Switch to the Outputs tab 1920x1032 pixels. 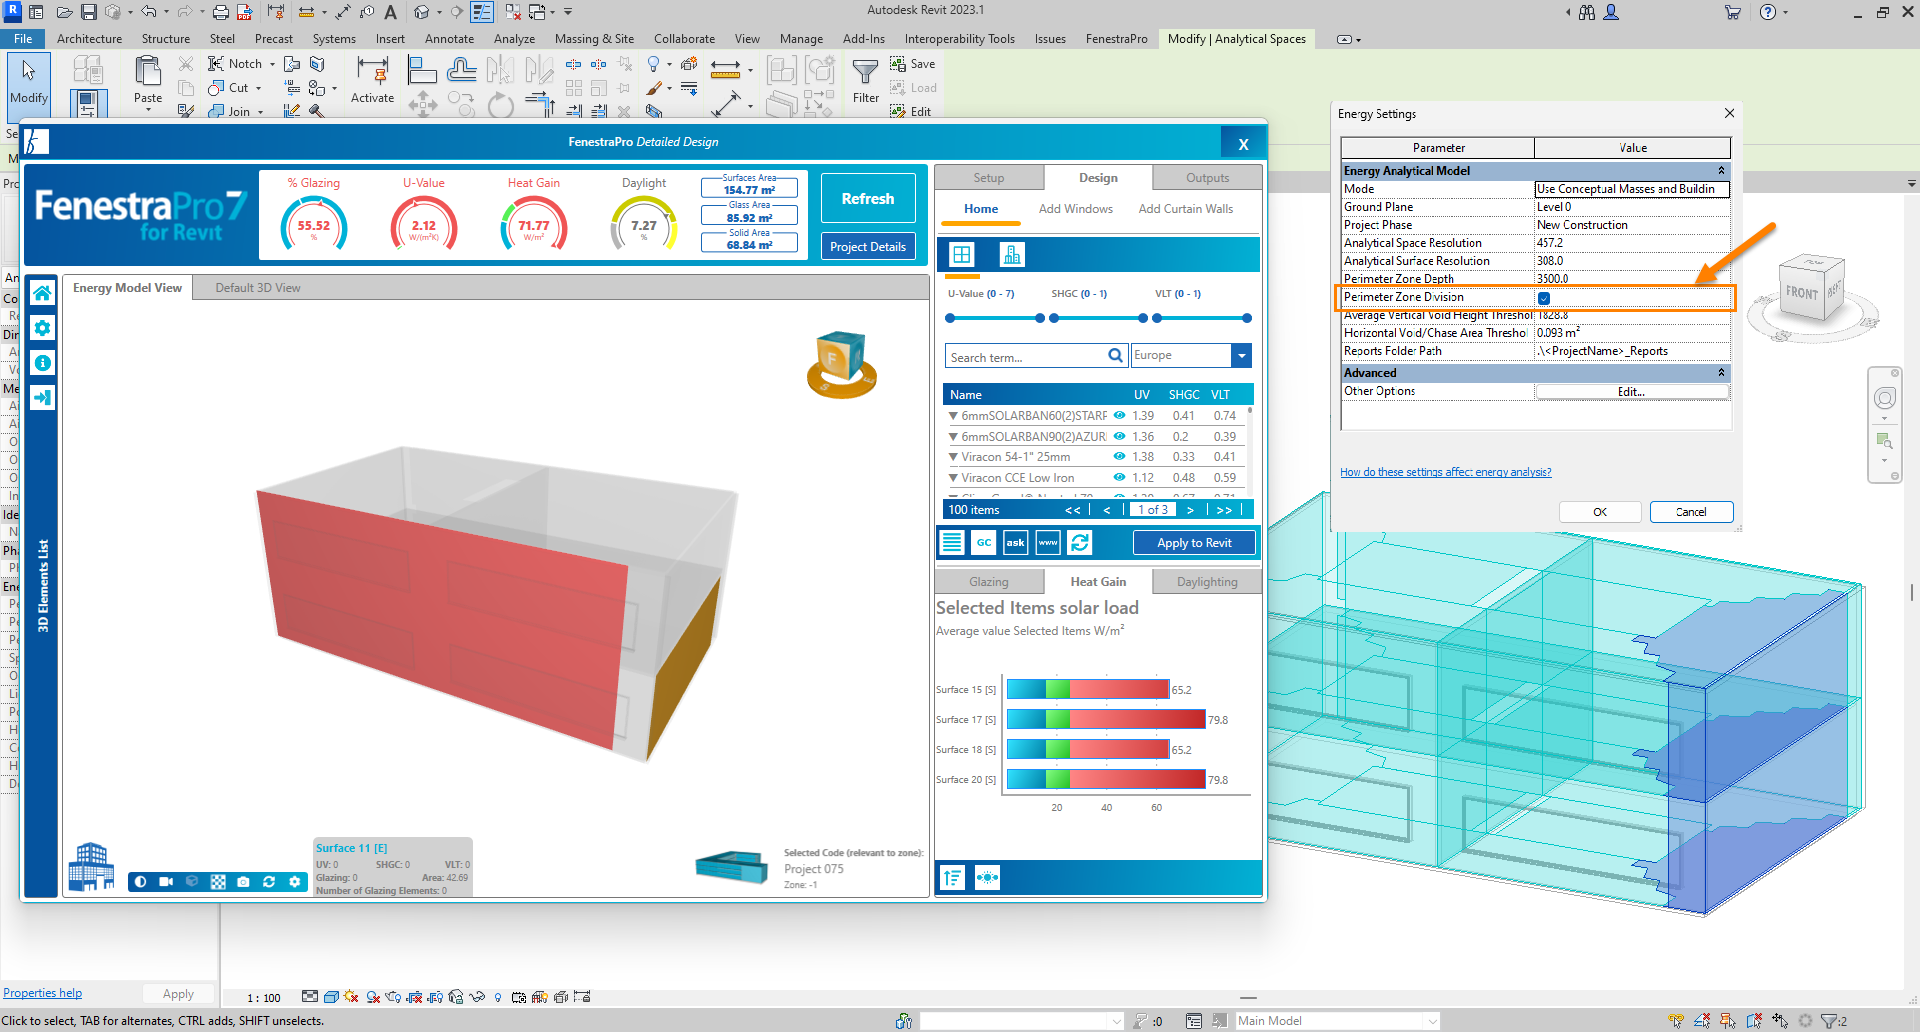(x=1207, y=178)
